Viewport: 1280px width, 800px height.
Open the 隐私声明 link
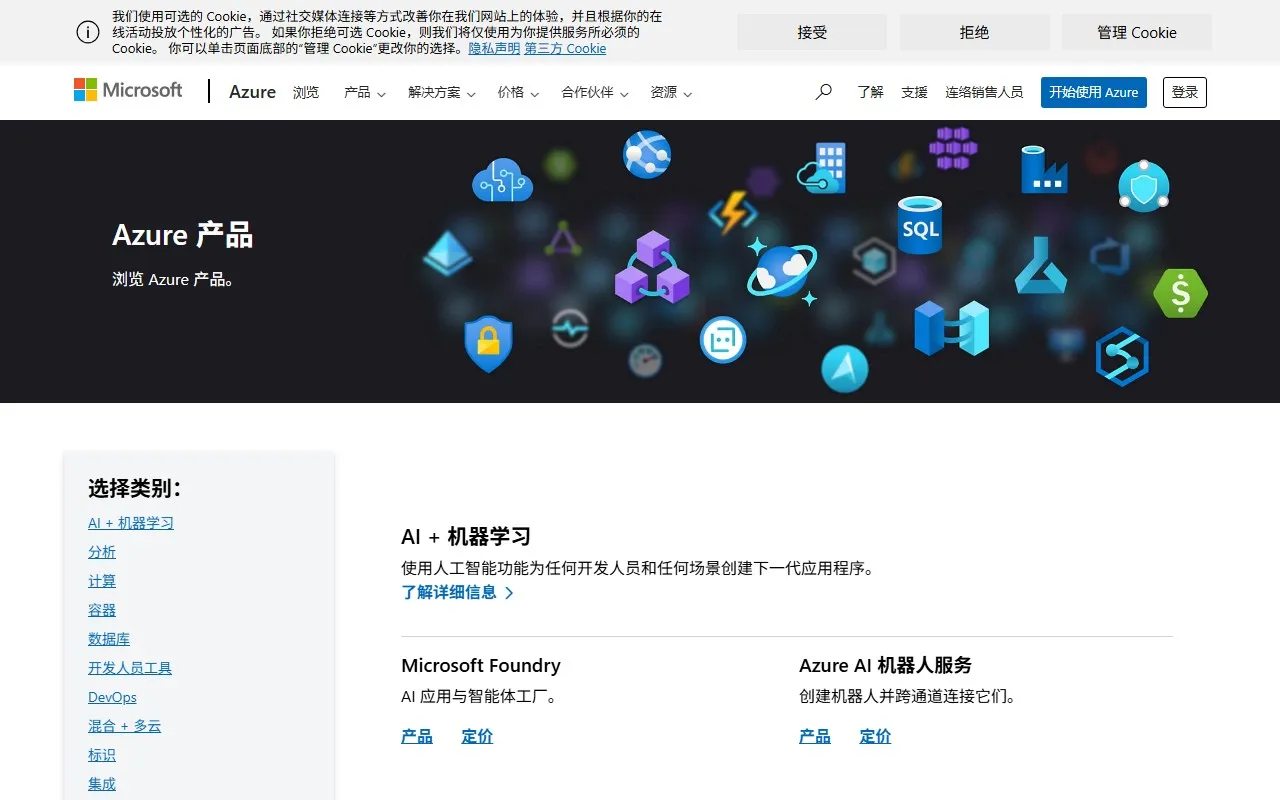click(493, 48)
